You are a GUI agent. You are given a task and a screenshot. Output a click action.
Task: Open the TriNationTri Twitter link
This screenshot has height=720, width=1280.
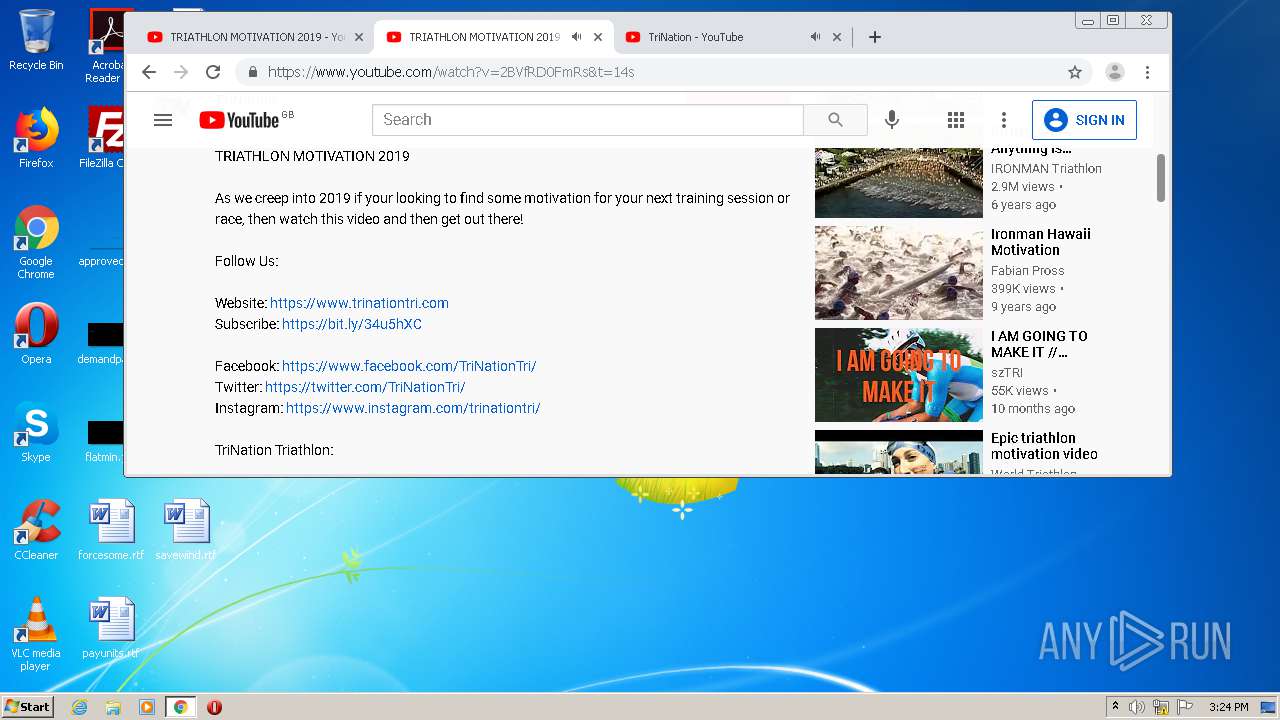(365, 387)
